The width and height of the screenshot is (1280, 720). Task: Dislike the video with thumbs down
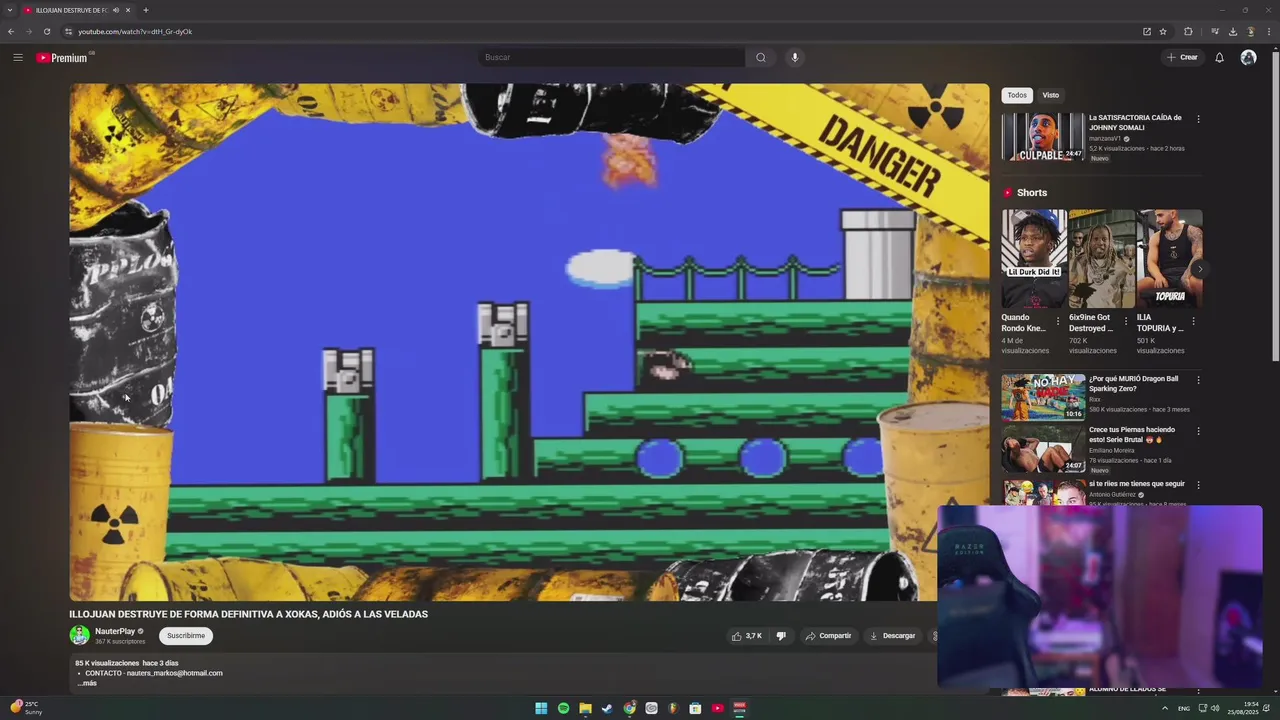[x=781, y=636]
